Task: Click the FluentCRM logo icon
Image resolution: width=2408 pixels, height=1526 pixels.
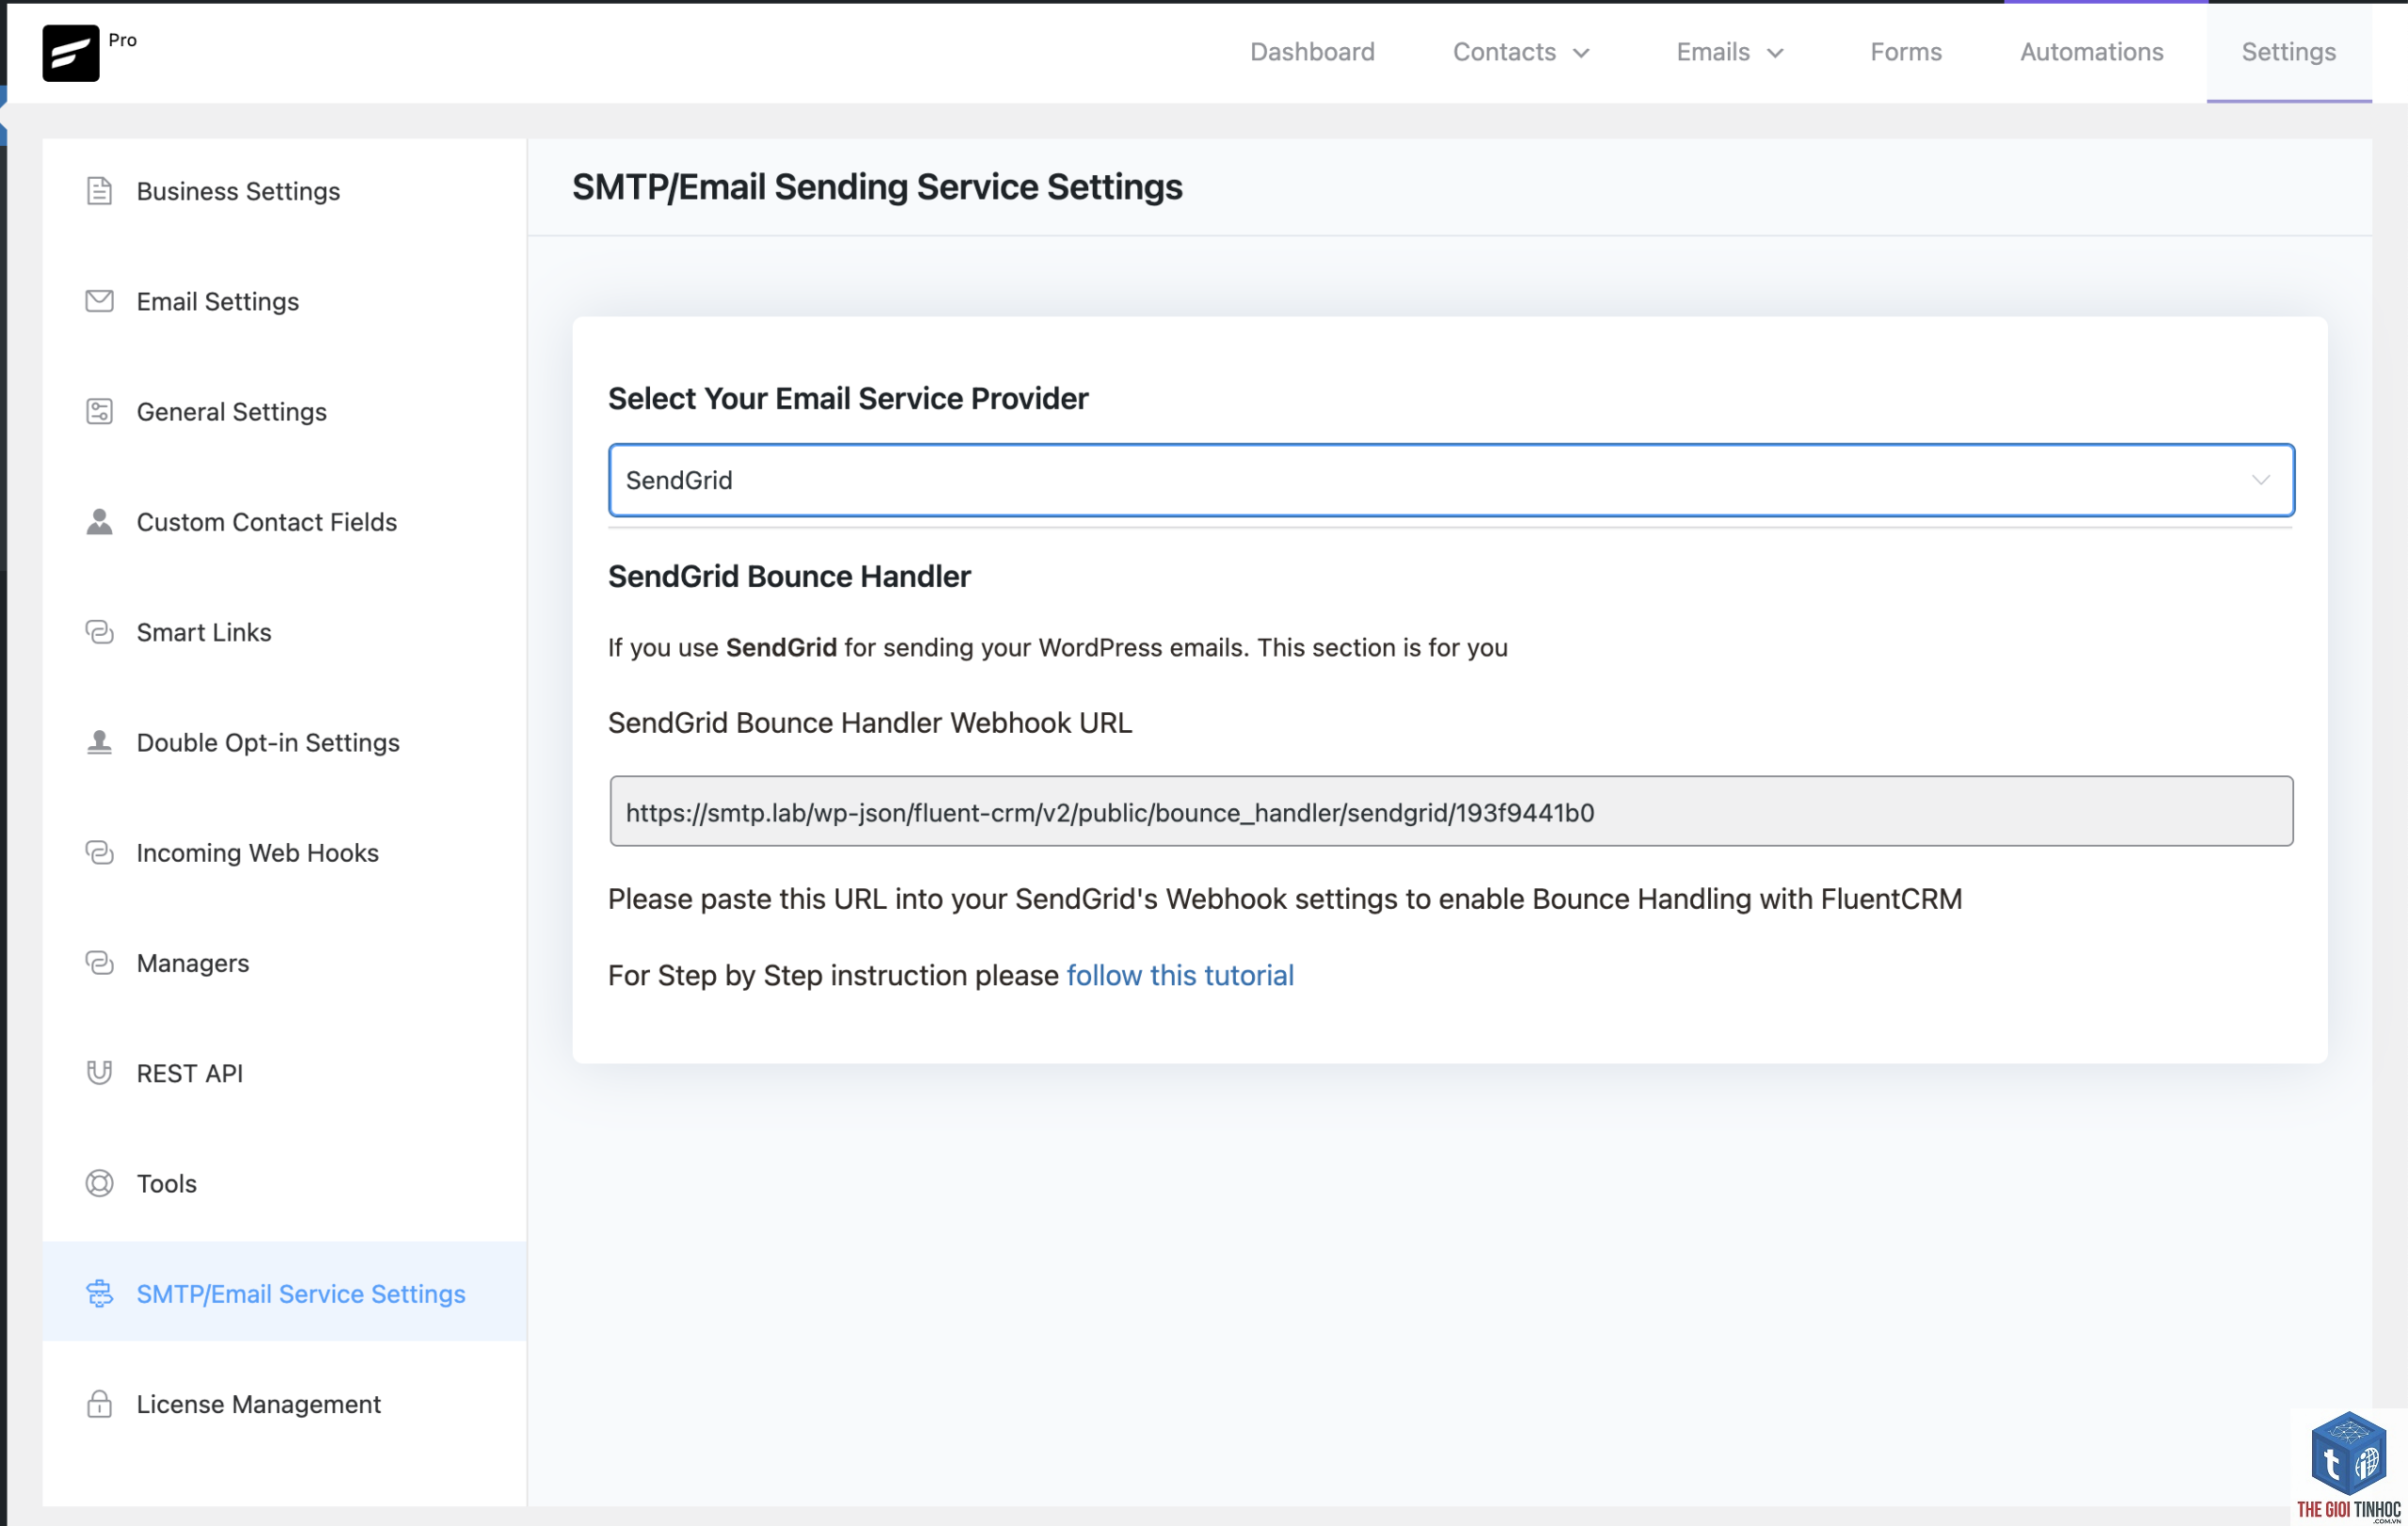Action: 70,53
